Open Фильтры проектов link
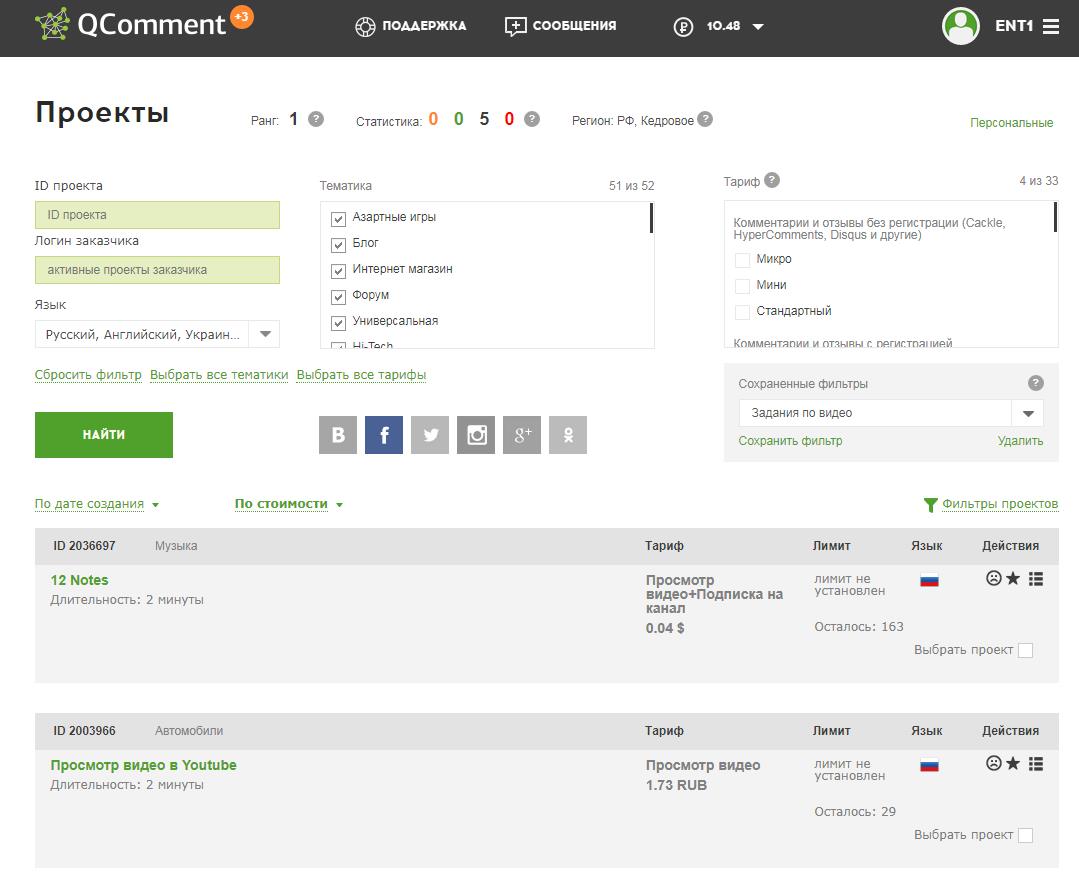The image size is (1079, 881). click(1000, 504)
